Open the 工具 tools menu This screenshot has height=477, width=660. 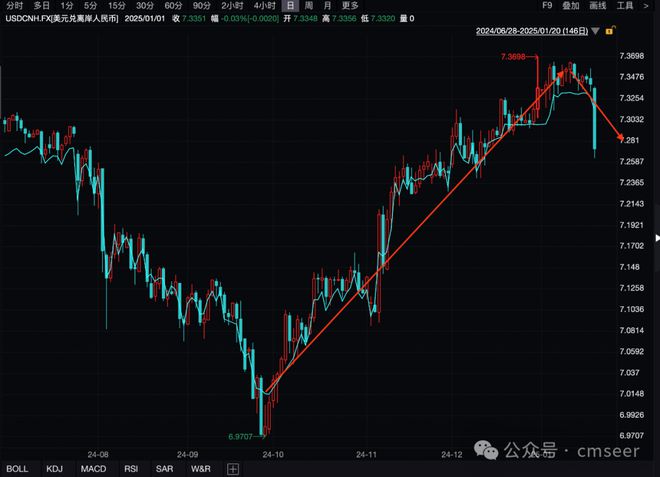click(625, 5)
